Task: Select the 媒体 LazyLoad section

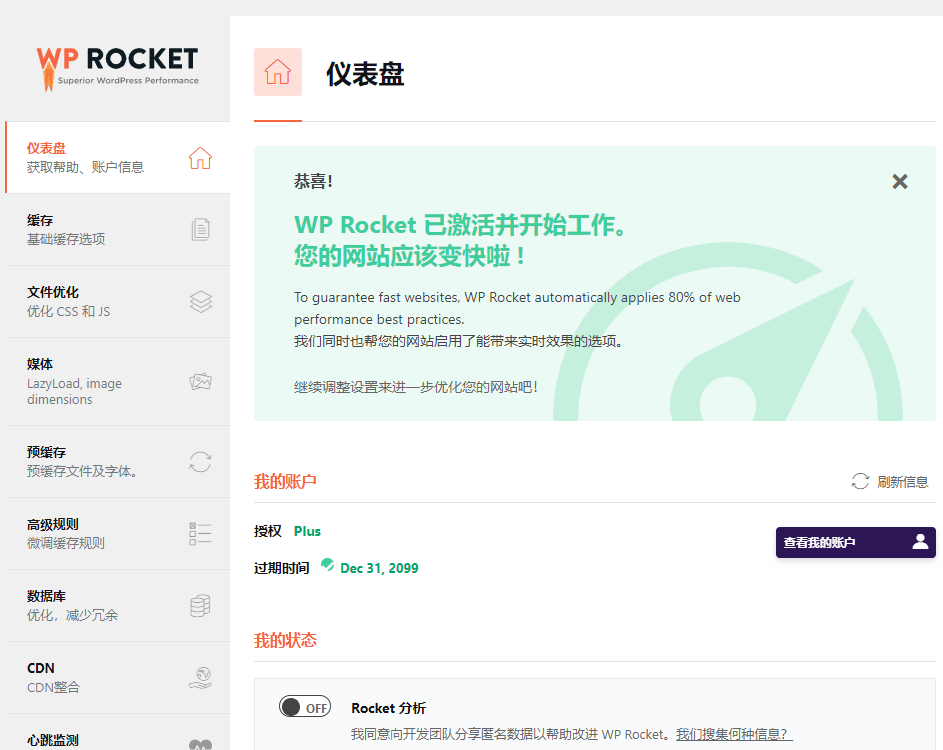Action: coord(118,382)
